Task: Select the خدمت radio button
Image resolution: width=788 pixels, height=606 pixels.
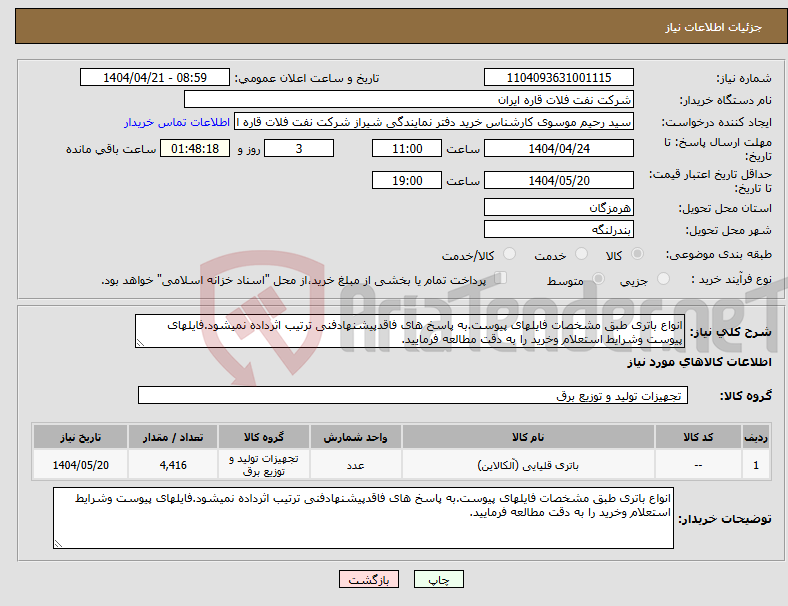Action: click(x=581, y=254)
